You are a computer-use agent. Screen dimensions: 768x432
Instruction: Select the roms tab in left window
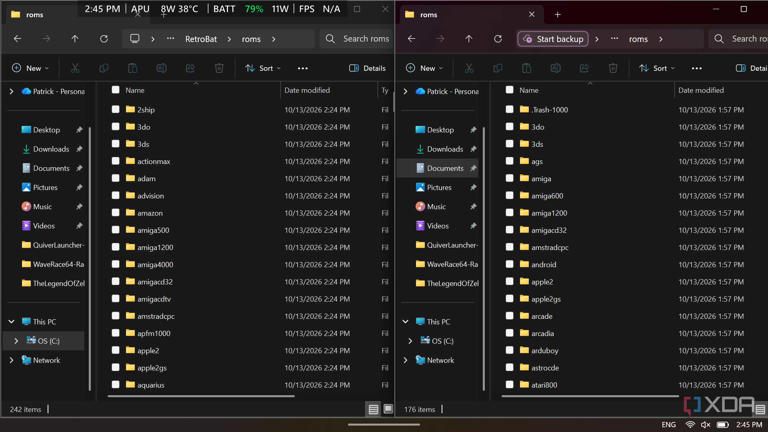click(34, 15)
